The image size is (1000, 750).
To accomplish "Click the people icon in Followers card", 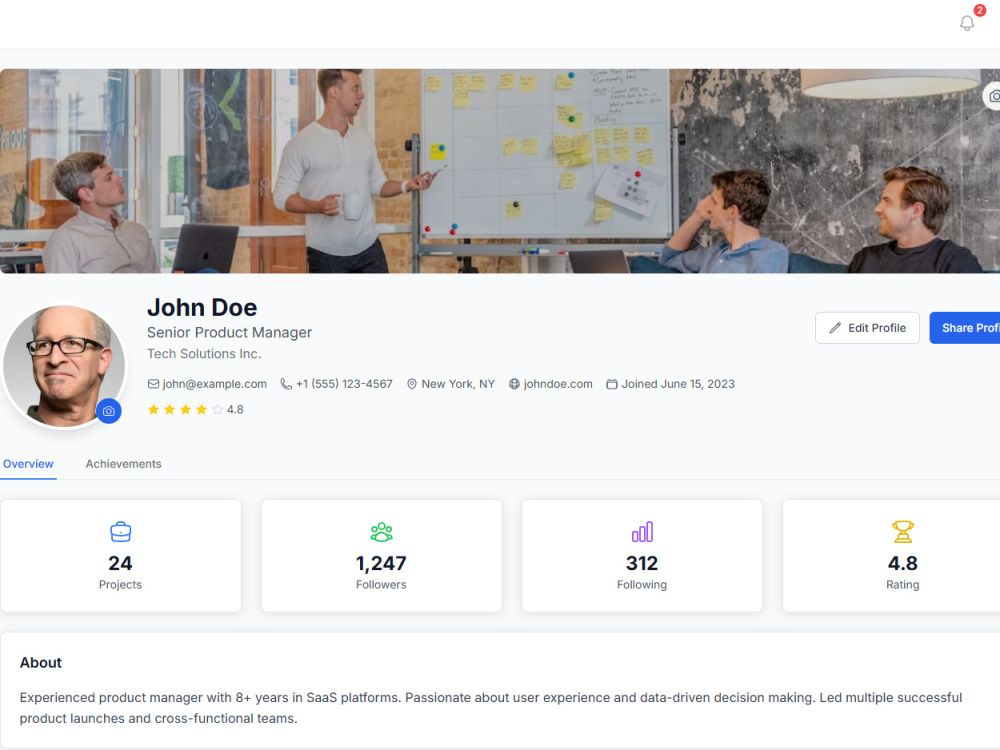I will [381, 532].
